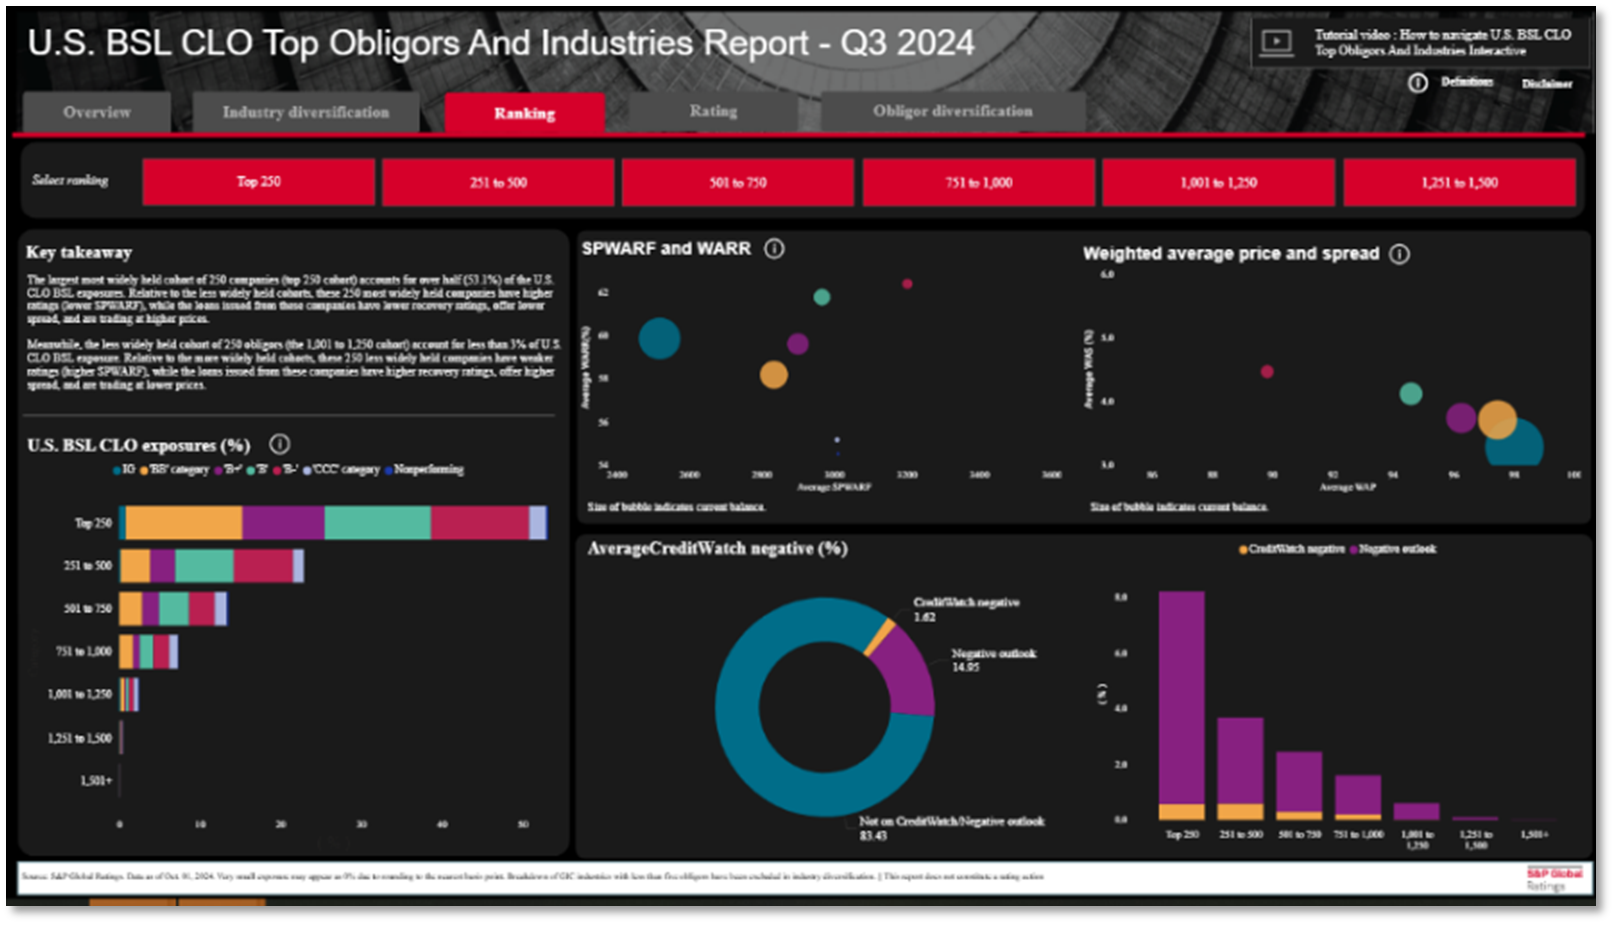The image size is (1615, 925).
Task: Click the Top 250 purple bar in CreditWatch chart
Action: [1181, 695]
